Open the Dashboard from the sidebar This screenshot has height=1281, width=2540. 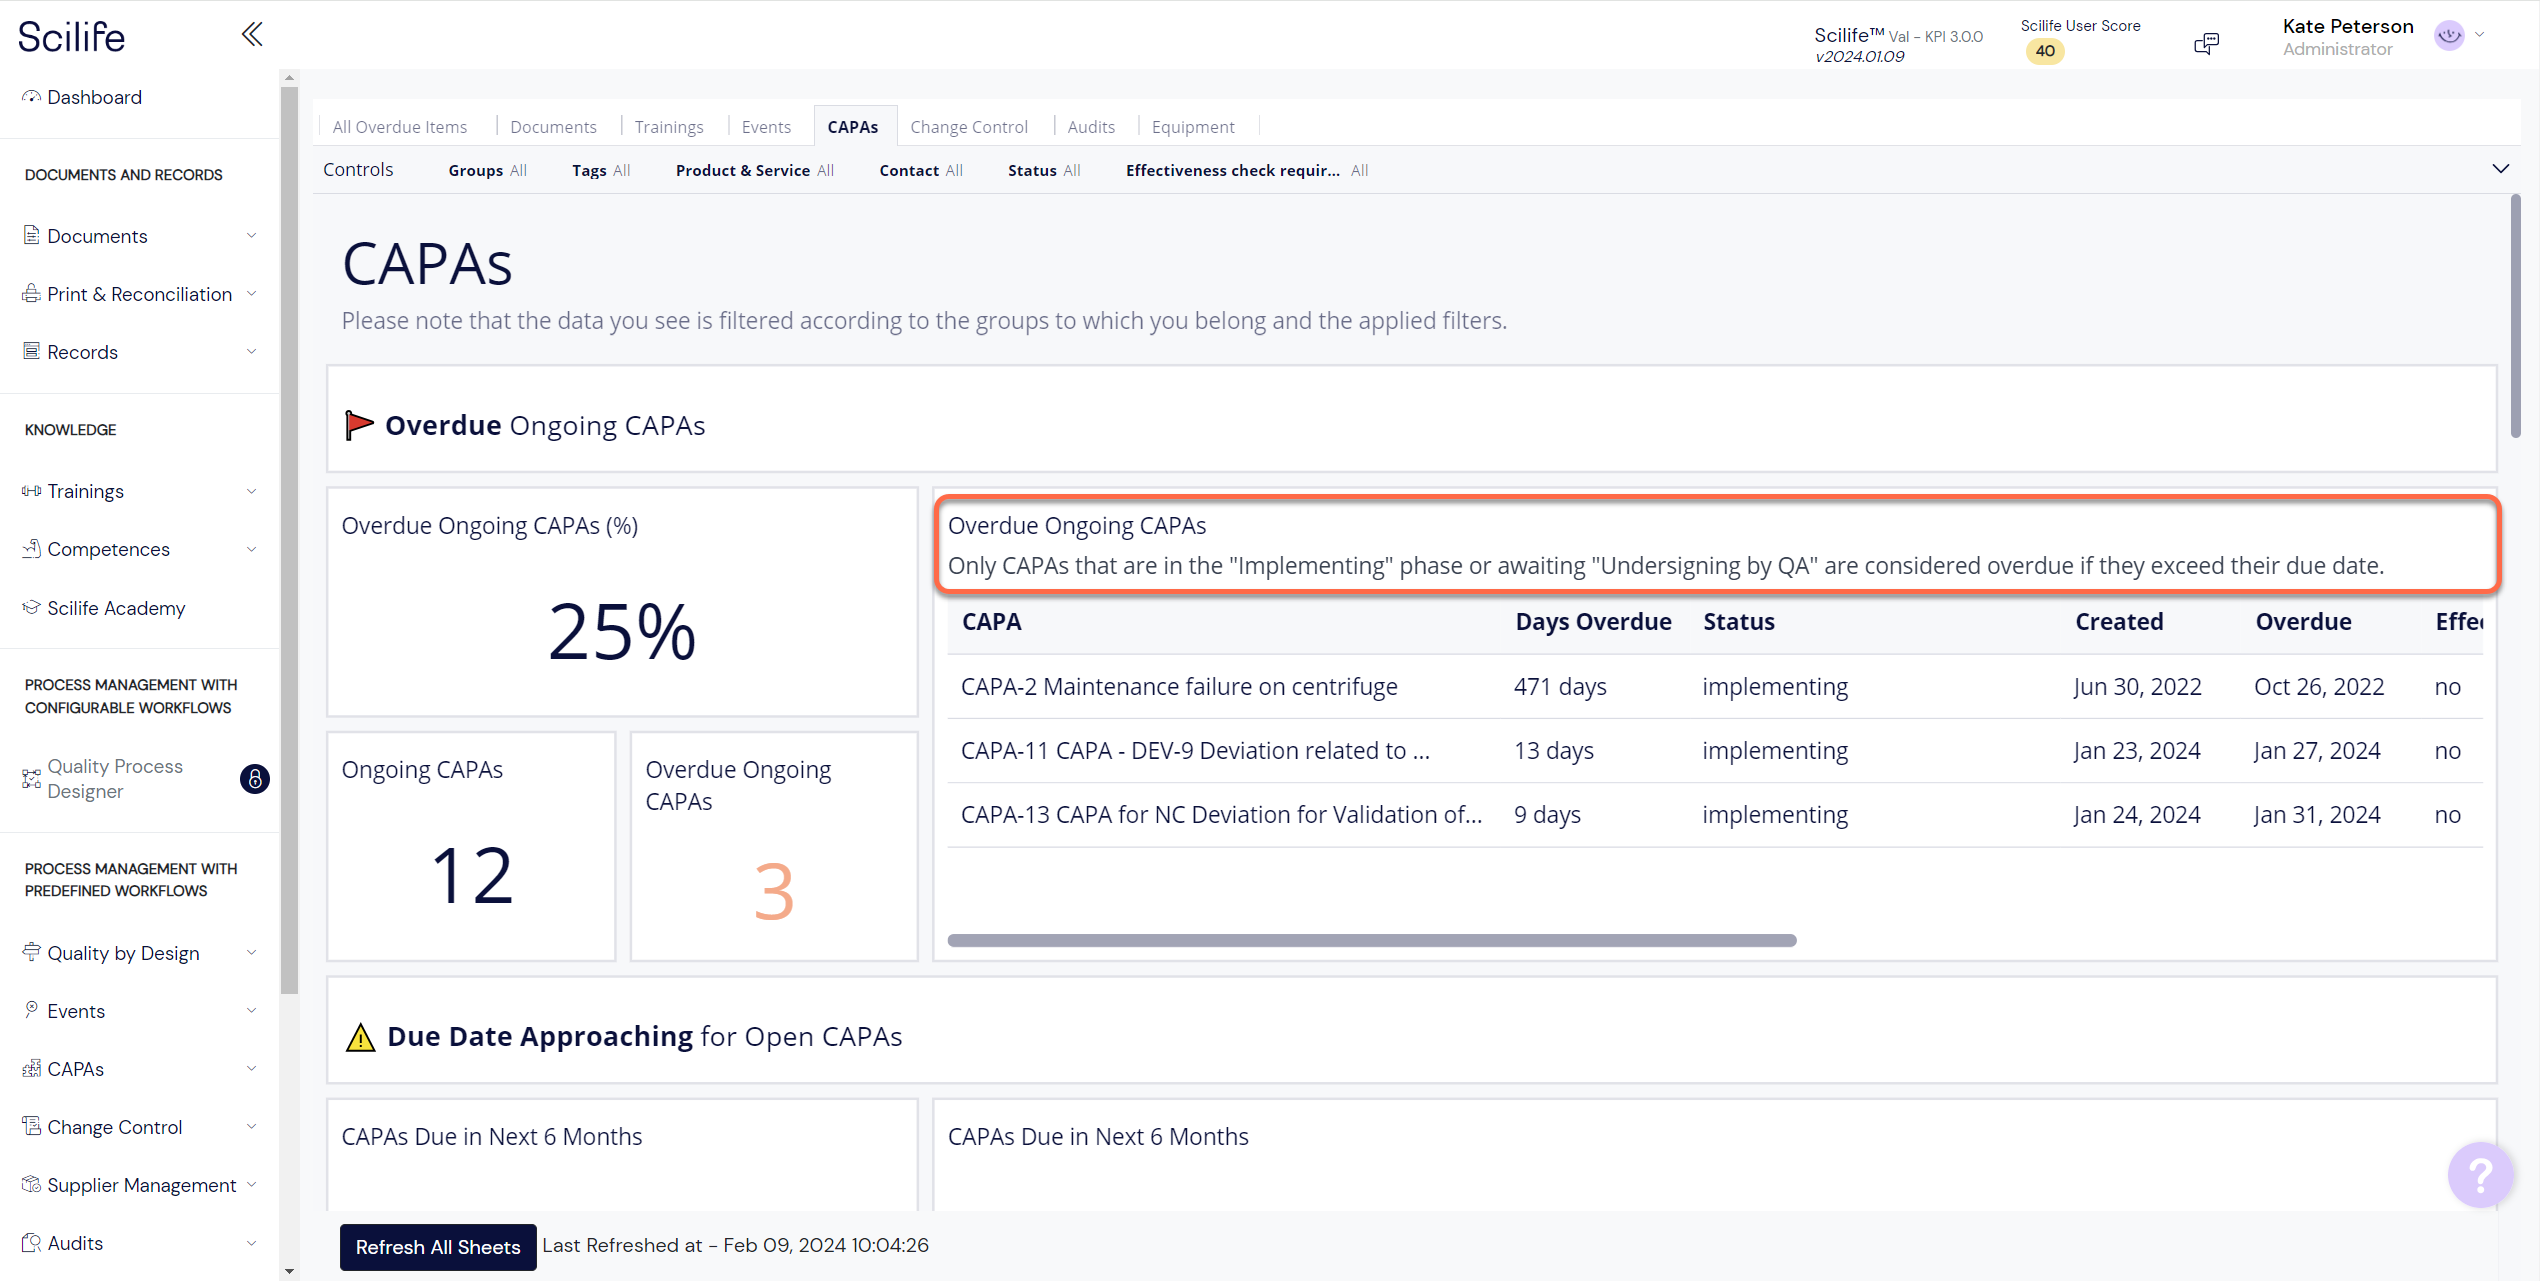[x=93, y=96]
